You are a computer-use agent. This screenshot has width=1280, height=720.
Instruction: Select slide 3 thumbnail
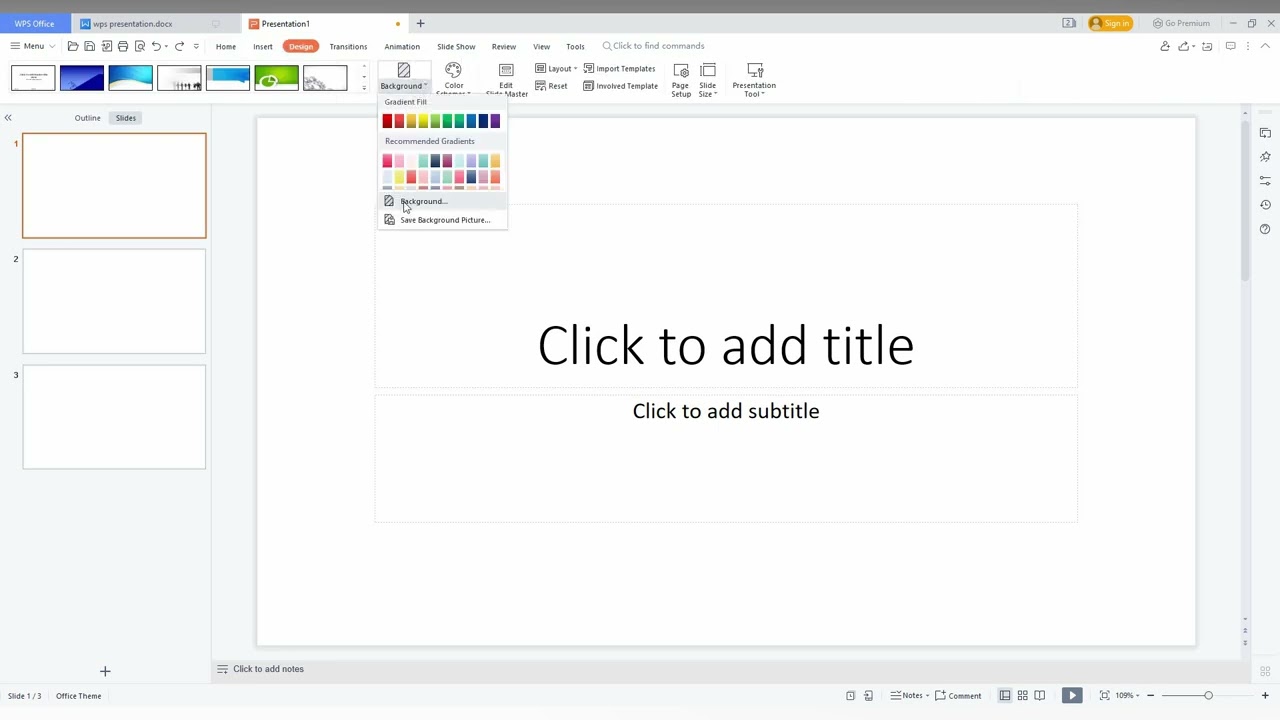(114, 417)
